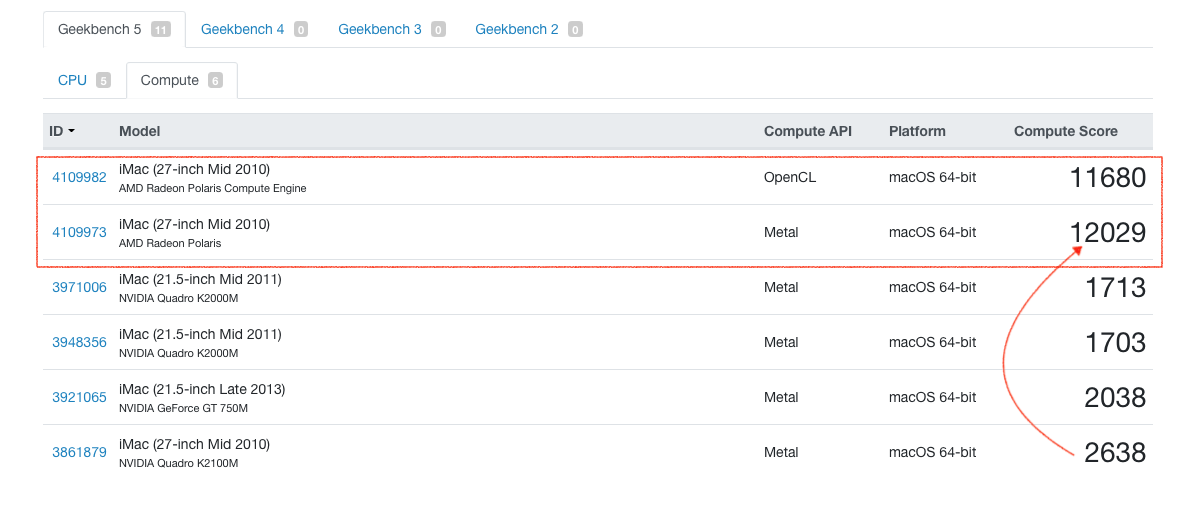Click the Geekbench 4 count badge 0
This screenshot has width=1190, height=508.
(x=301, y=29)
